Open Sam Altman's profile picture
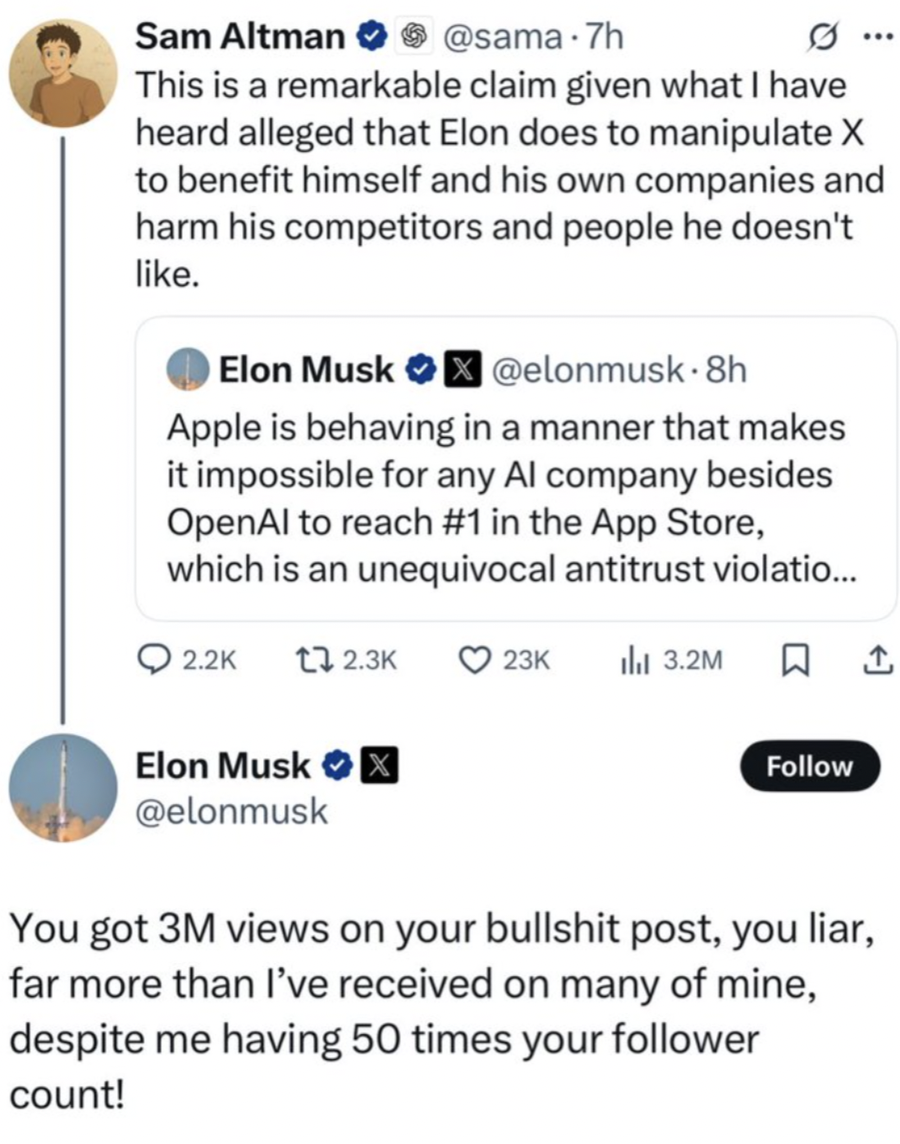The image size is (900, 1144). click(x=59, y=74)
